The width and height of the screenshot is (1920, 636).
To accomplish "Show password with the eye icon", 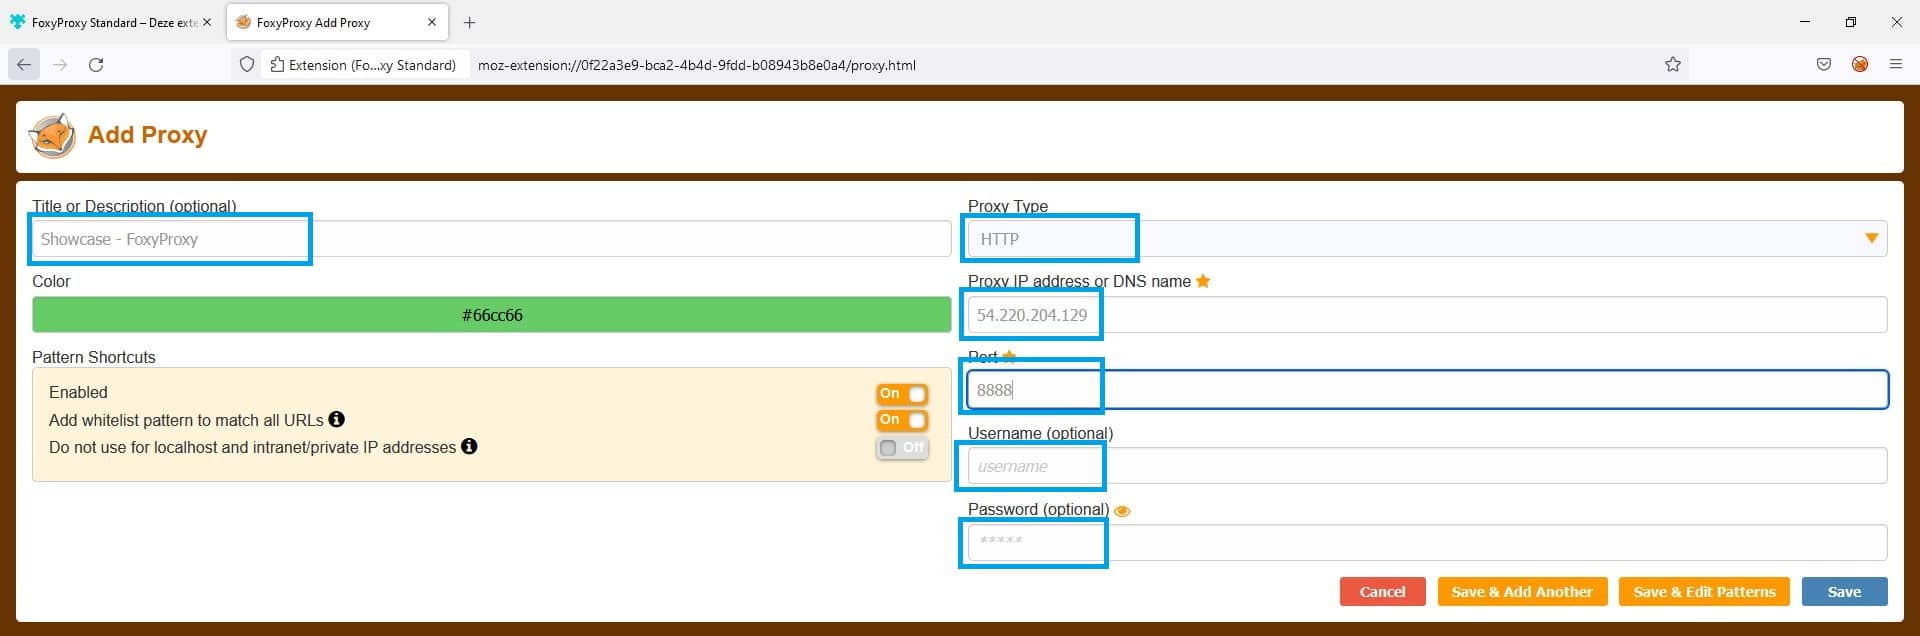I will tap(1122, 511).
